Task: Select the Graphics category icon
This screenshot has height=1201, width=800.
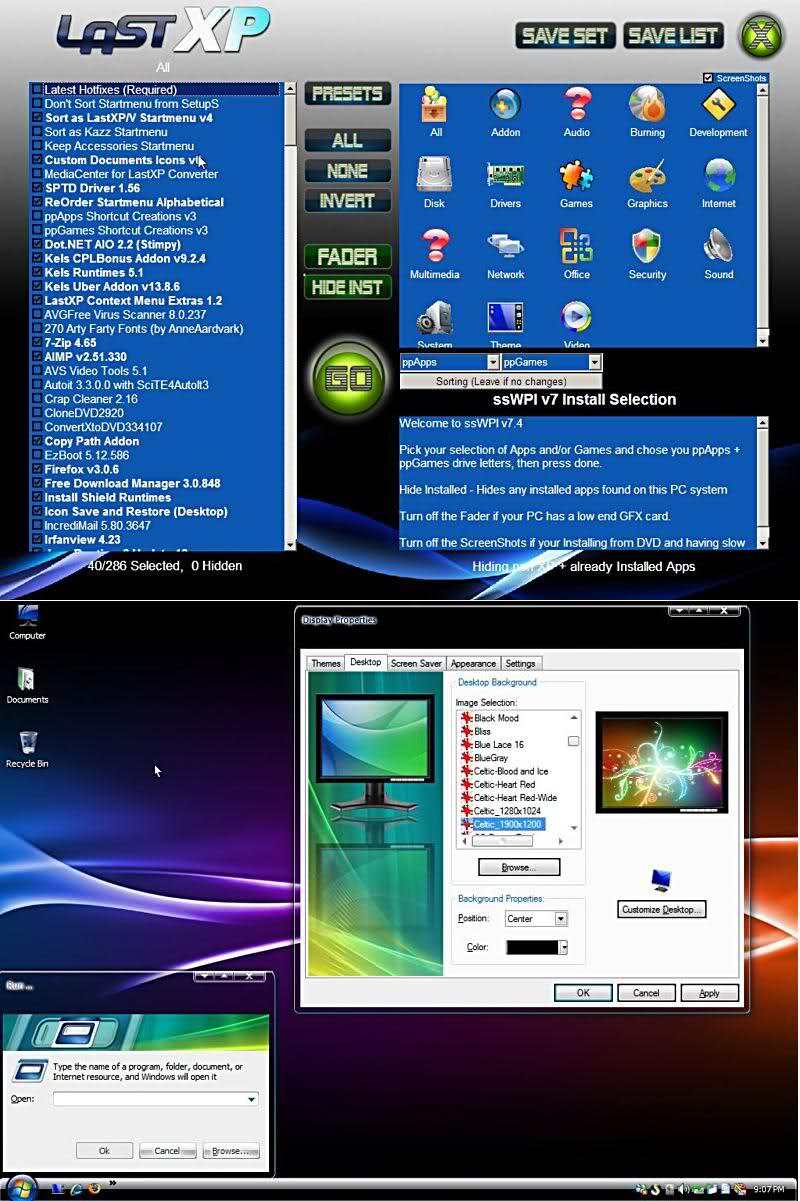Action: [x=647, y=176]
